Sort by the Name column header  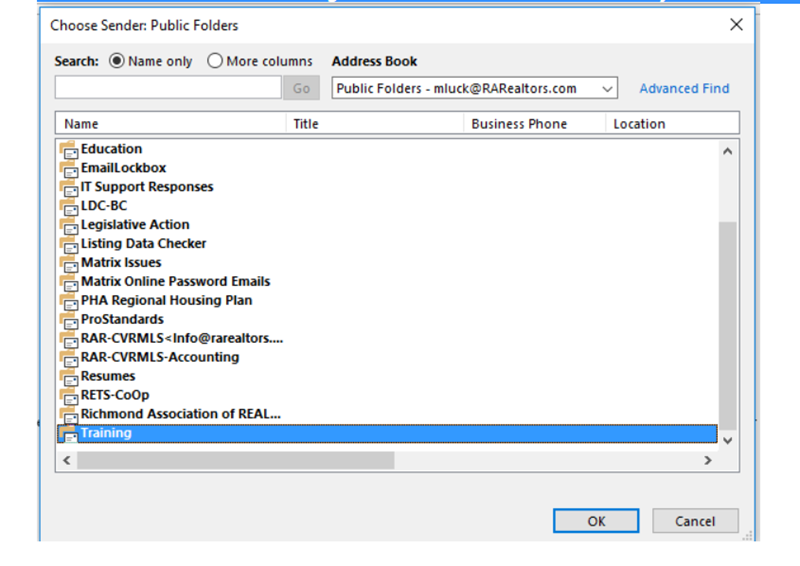pyautogui.click(x=171, y=124)
